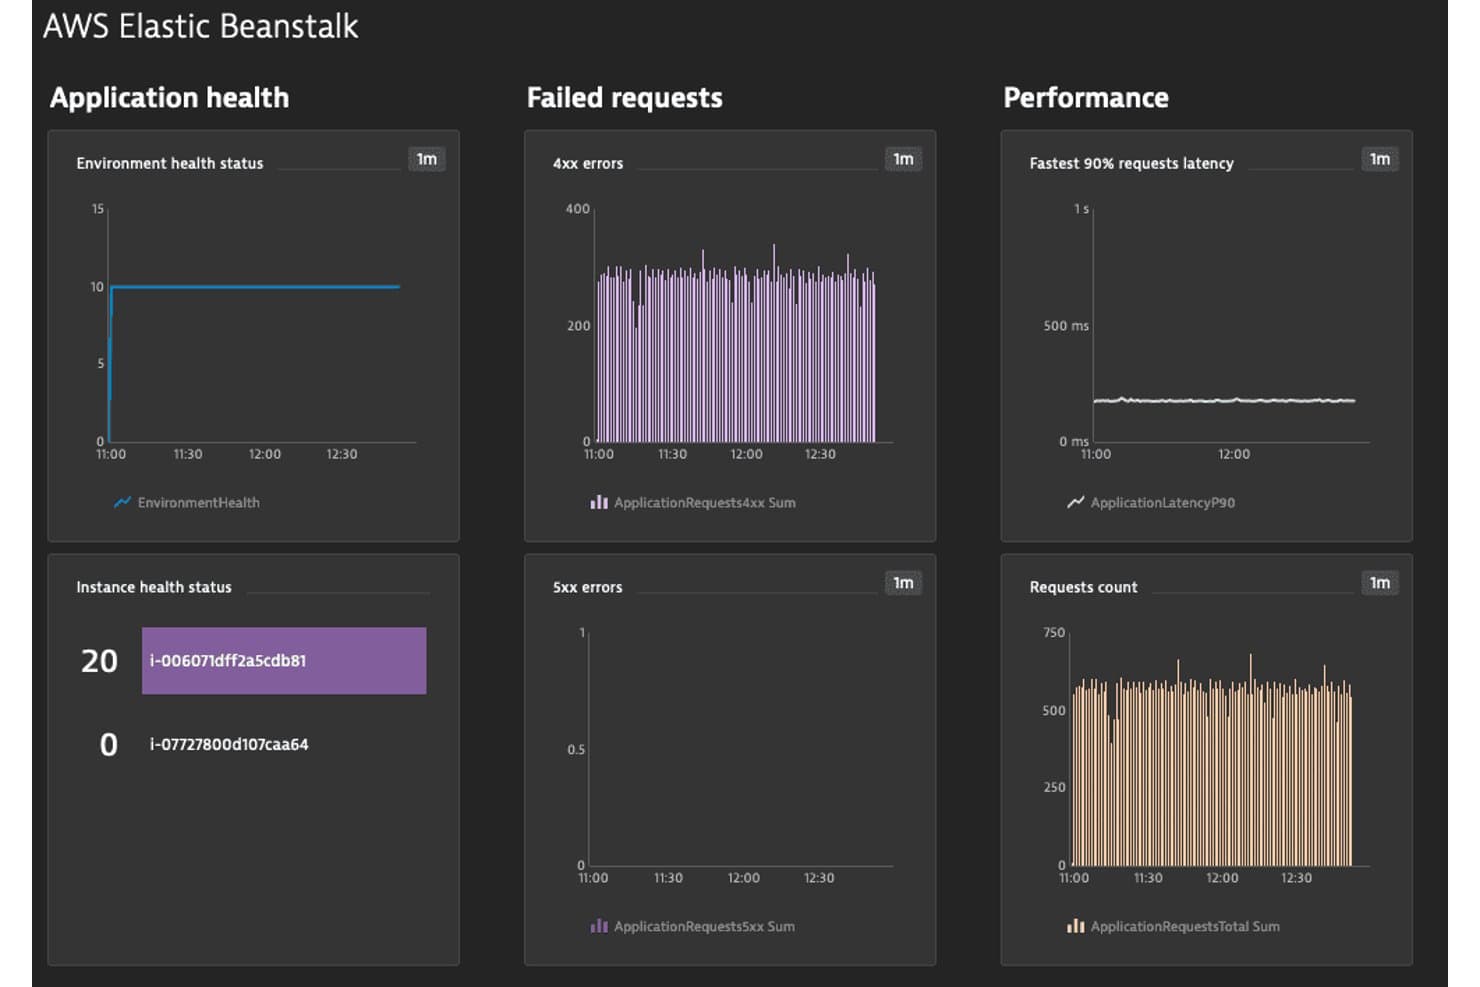Click the ApplicationLatencyP90 line legend icon
Viewport: 1480px width, 987px height.
click(x=1075, y=502)
